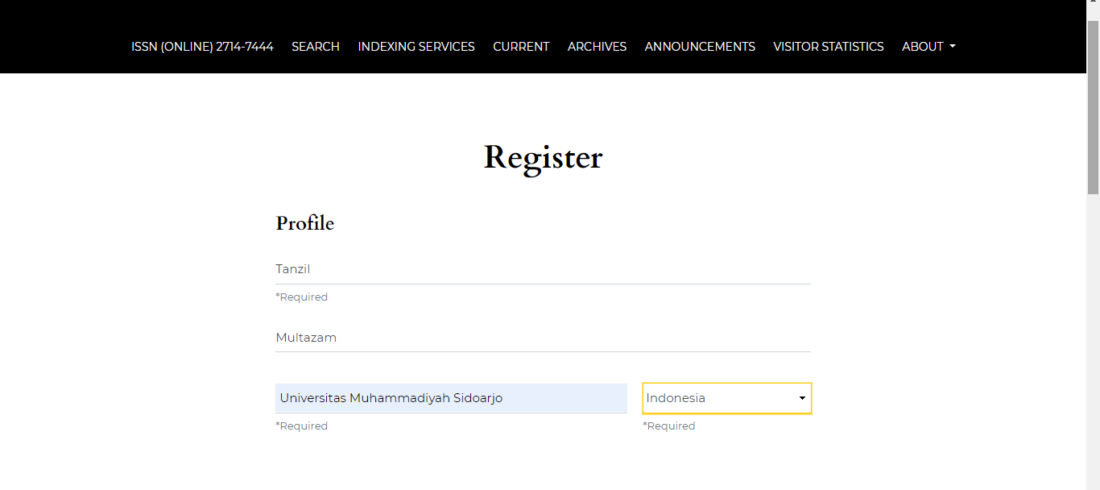
Task: Click the Required label under country dropdown
Action: (x=668, y=426)
